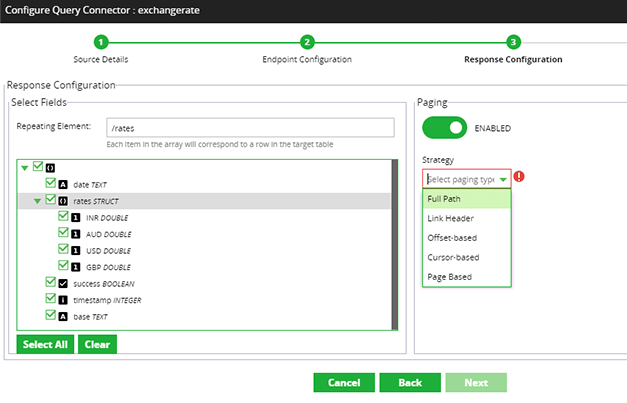This screenshot has height=403, width=627.
Task: Collapse the rates STRUCT tree node
Action: click(x=38, y=201)
